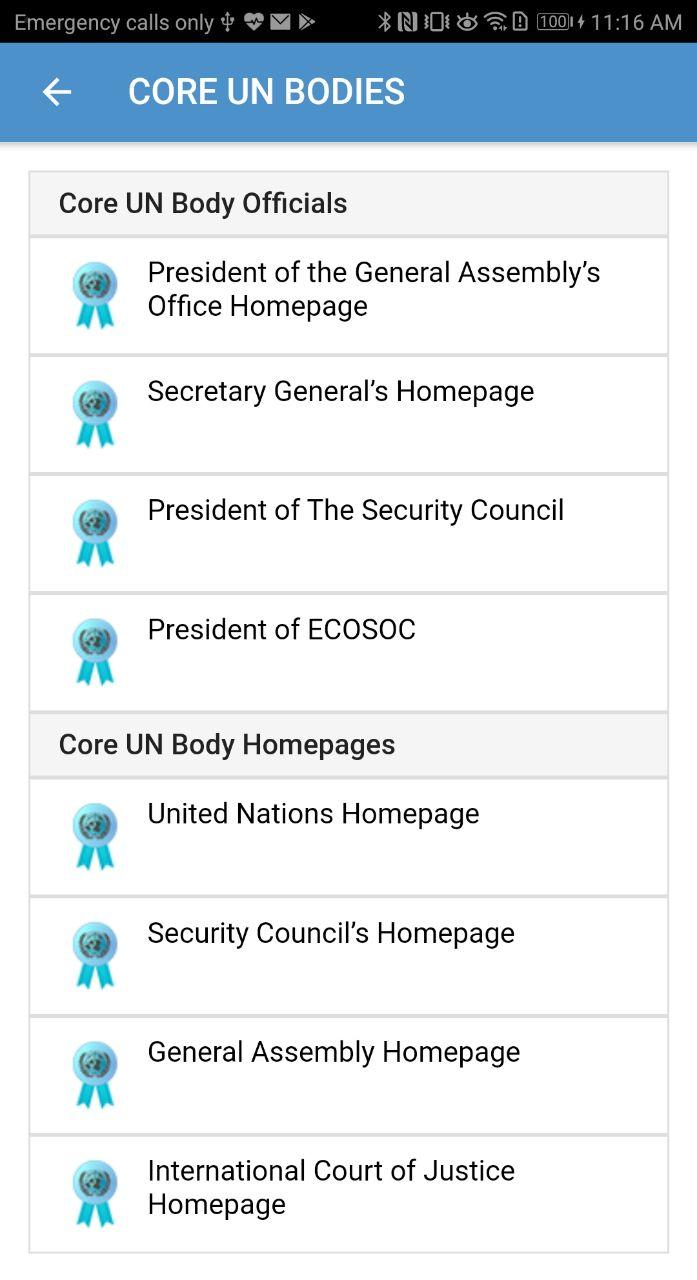697x1280 pixels.
Task: Tap ribbon icon next to United Nations Homepage
Action: click(x=95, y=836)
